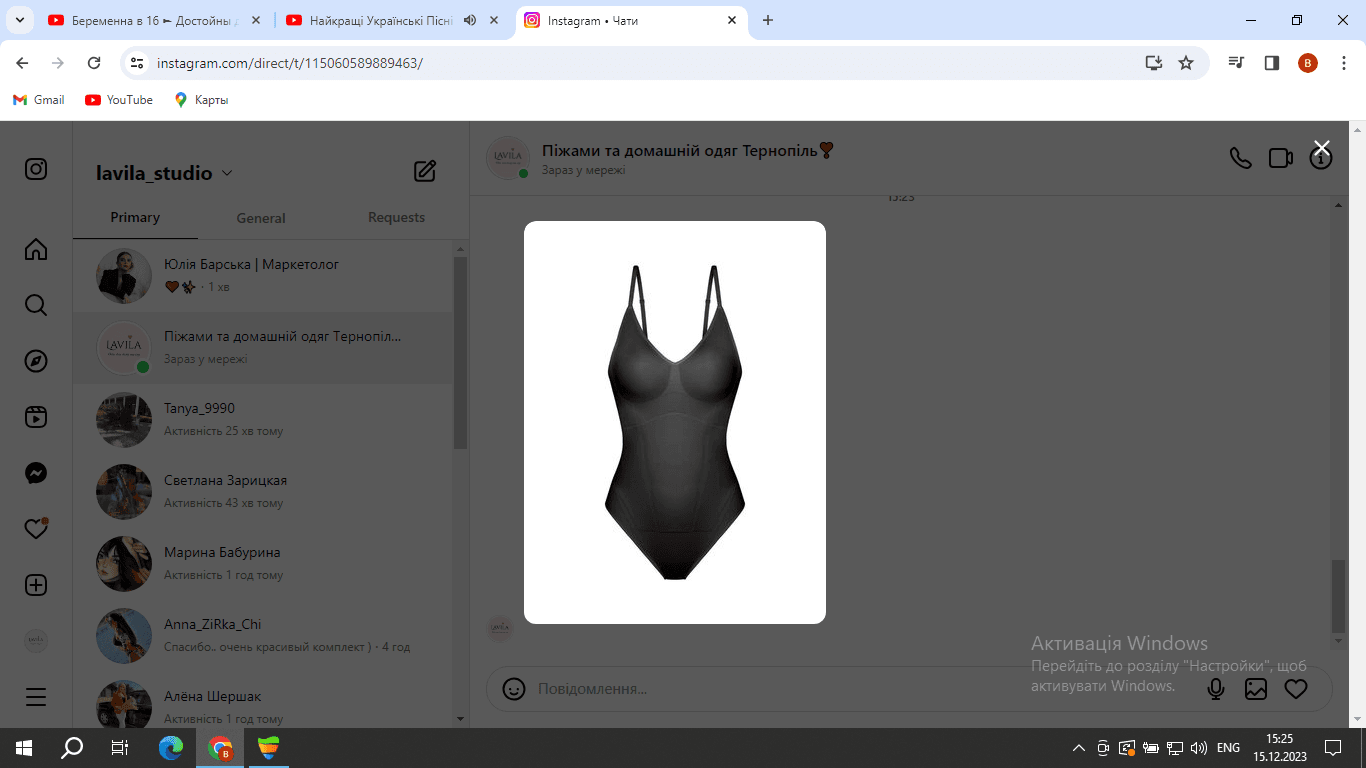Open chat with Tanya_9990
Viewport: 1366px width, 768px height.
pyautogui.click(x=263, y=420)
